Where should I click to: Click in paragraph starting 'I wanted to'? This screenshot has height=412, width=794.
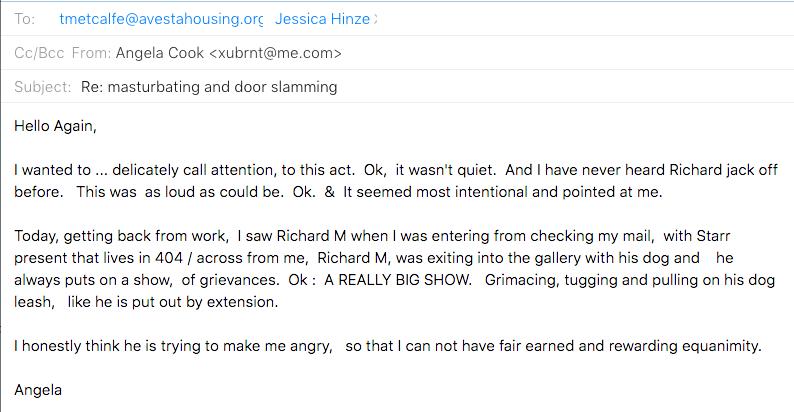point(395,181)
